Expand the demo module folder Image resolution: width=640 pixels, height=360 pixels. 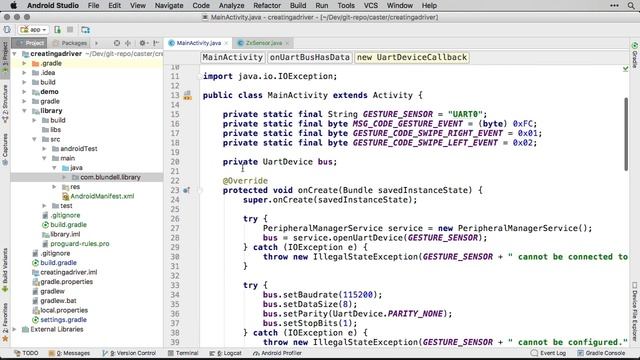[24, 92]
